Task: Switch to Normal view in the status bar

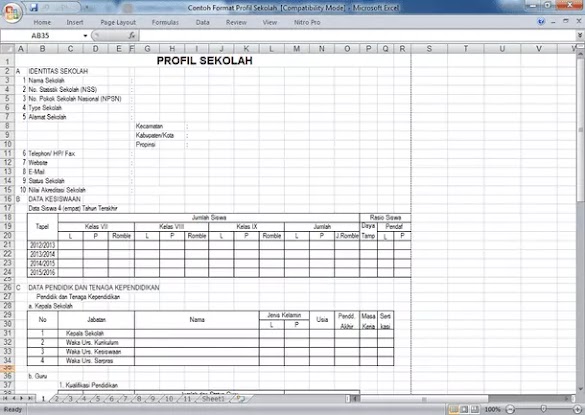Action: pos(454,409)
